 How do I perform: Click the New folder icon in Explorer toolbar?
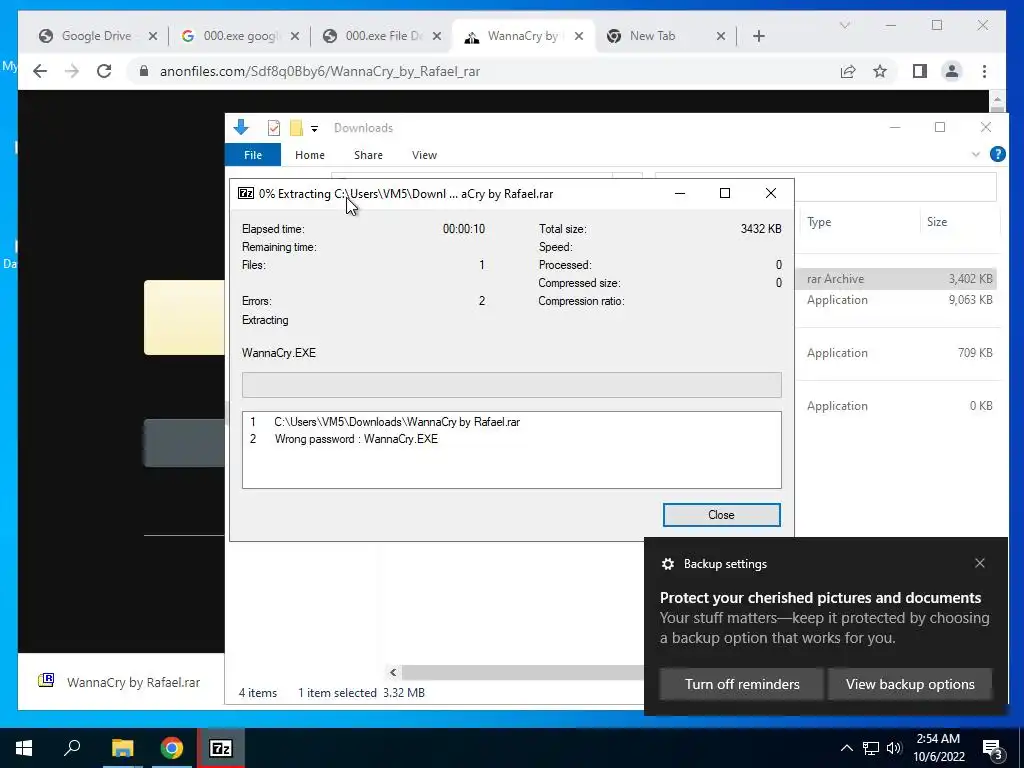pos(296,128)
